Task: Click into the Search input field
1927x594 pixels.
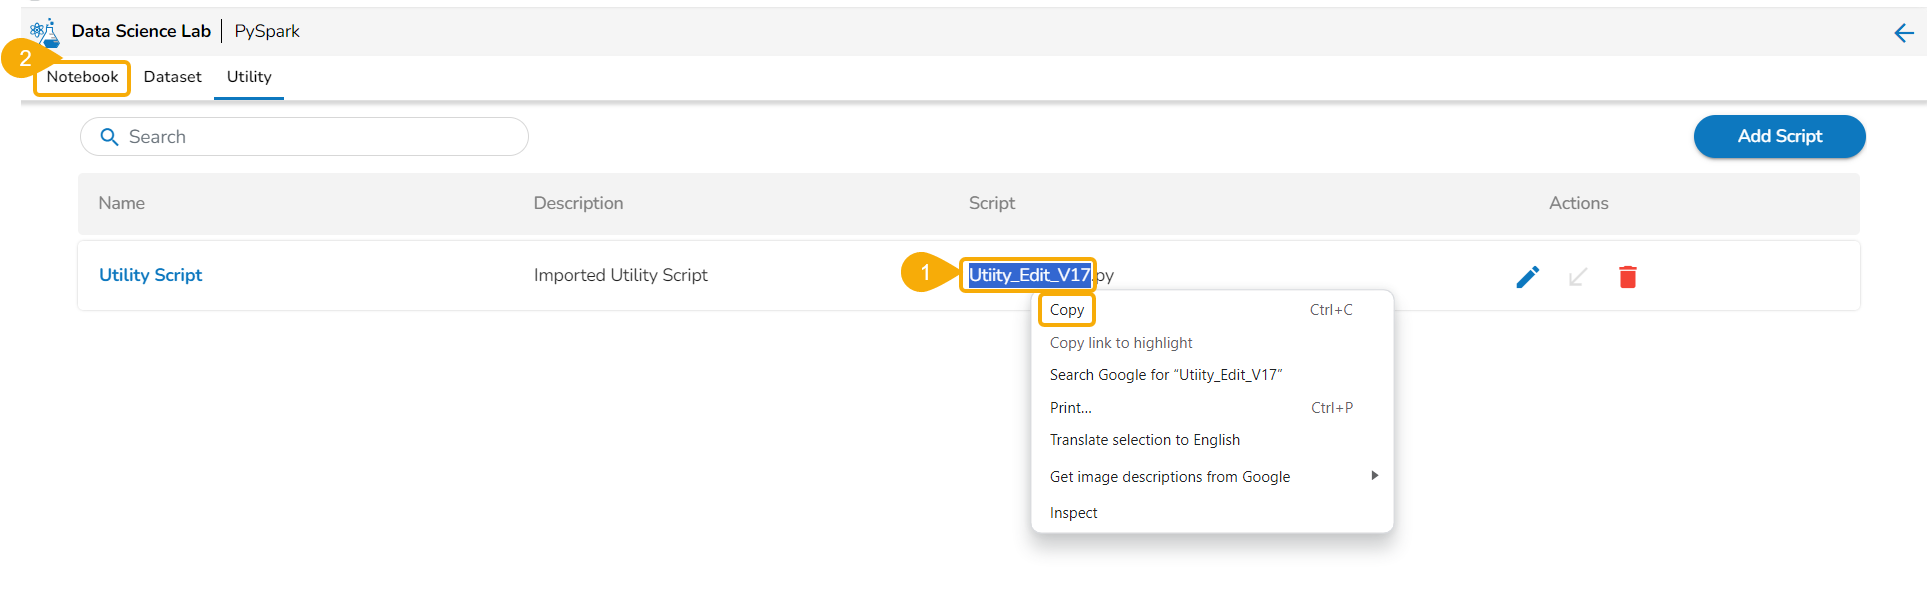Action: (320, 137)
